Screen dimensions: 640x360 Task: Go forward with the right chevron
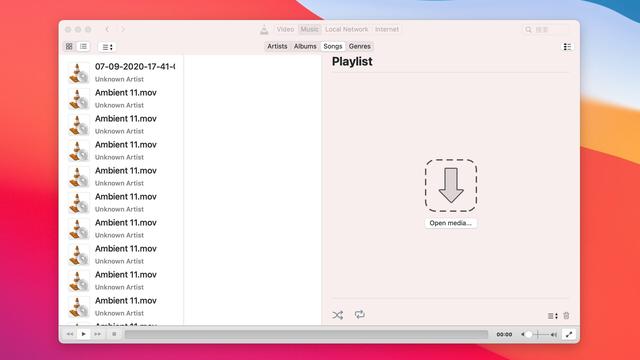[x=123, y=29]
